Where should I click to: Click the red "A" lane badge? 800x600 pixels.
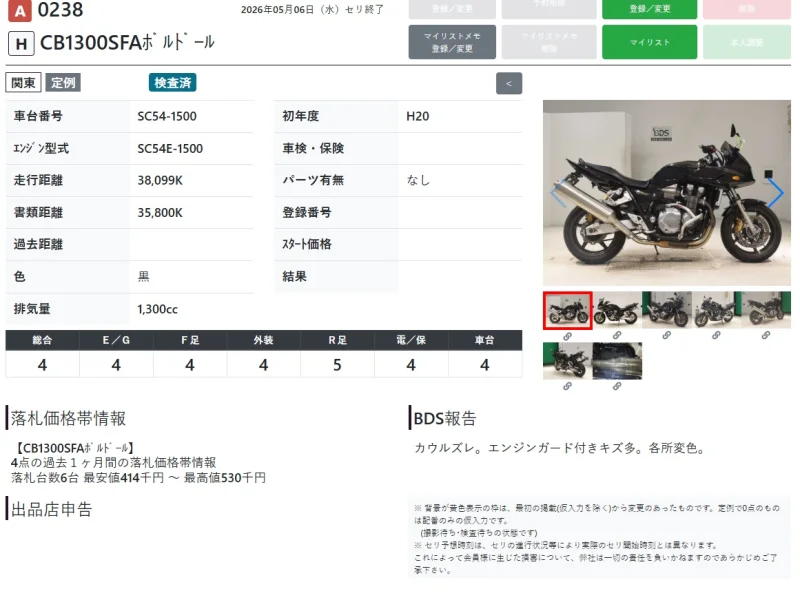[x=20, y=11]
